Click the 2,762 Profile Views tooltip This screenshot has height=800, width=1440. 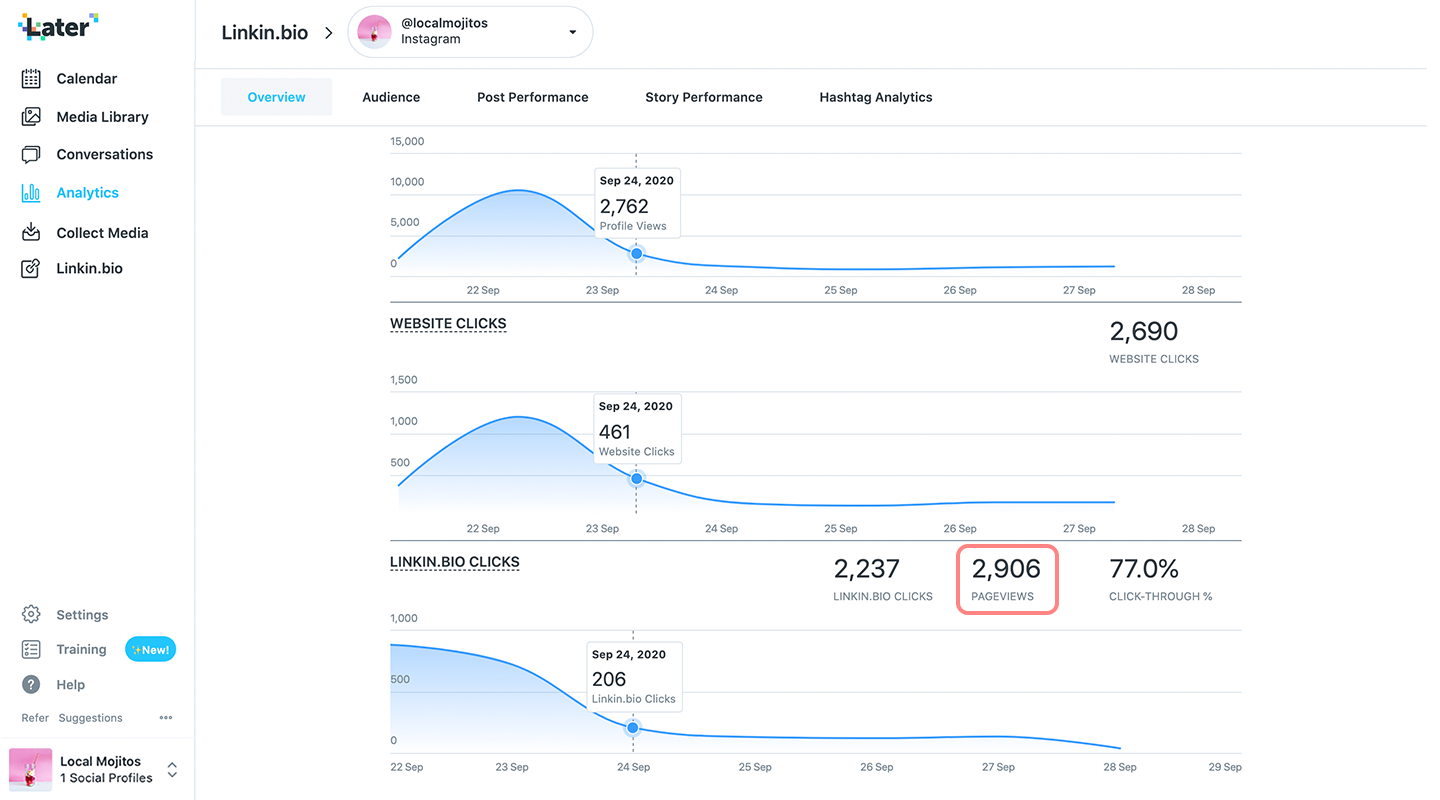(x=637, y=203)
